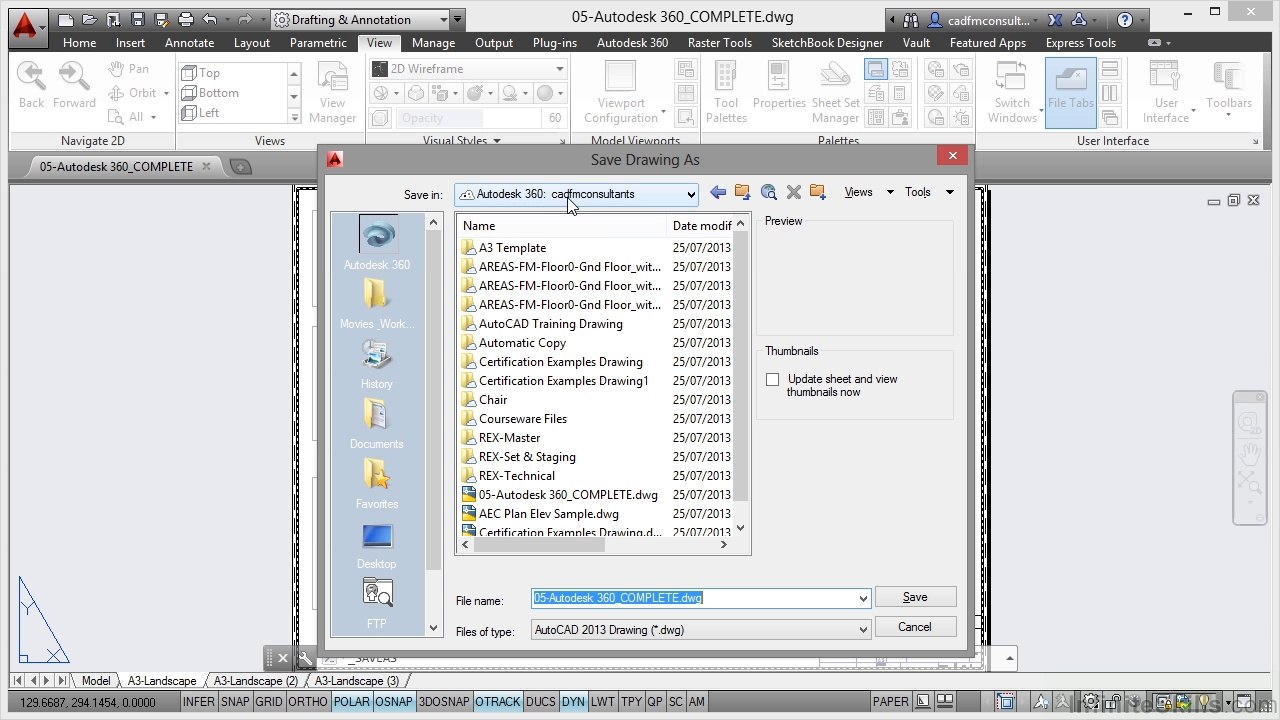The width and height of the screenshot is (1280, 720).
Task: Toggle File Tabs button in ribbon
Action: (x=1071, y=93)
